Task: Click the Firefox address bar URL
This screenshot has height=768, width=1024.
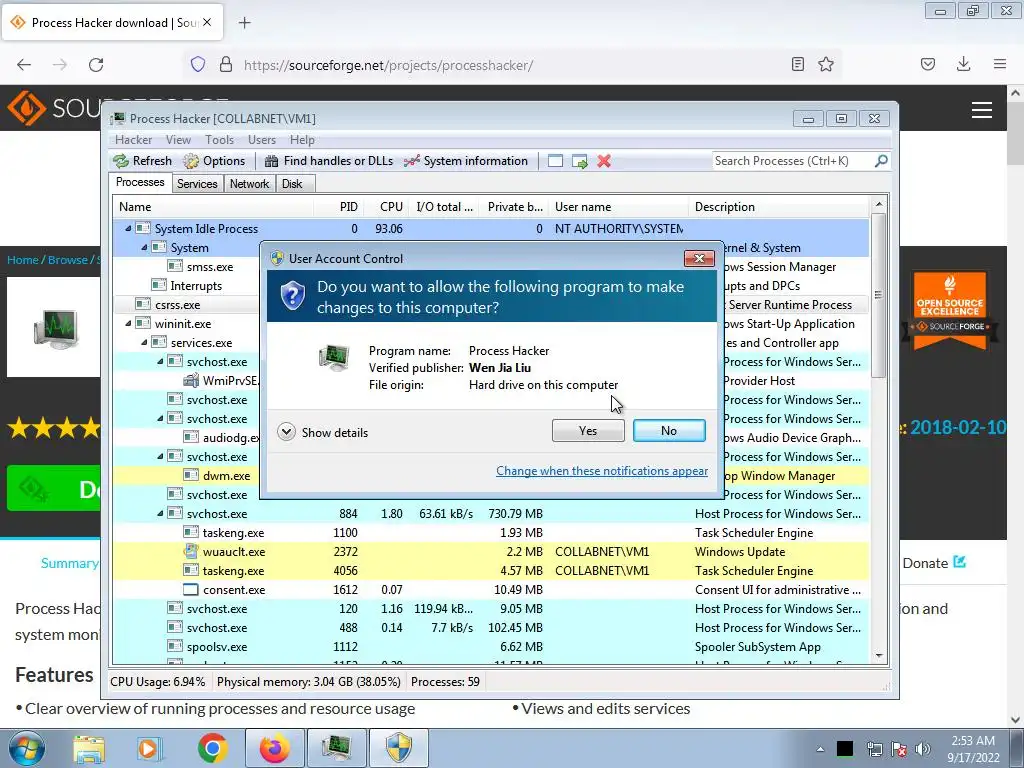Action: 388,65
